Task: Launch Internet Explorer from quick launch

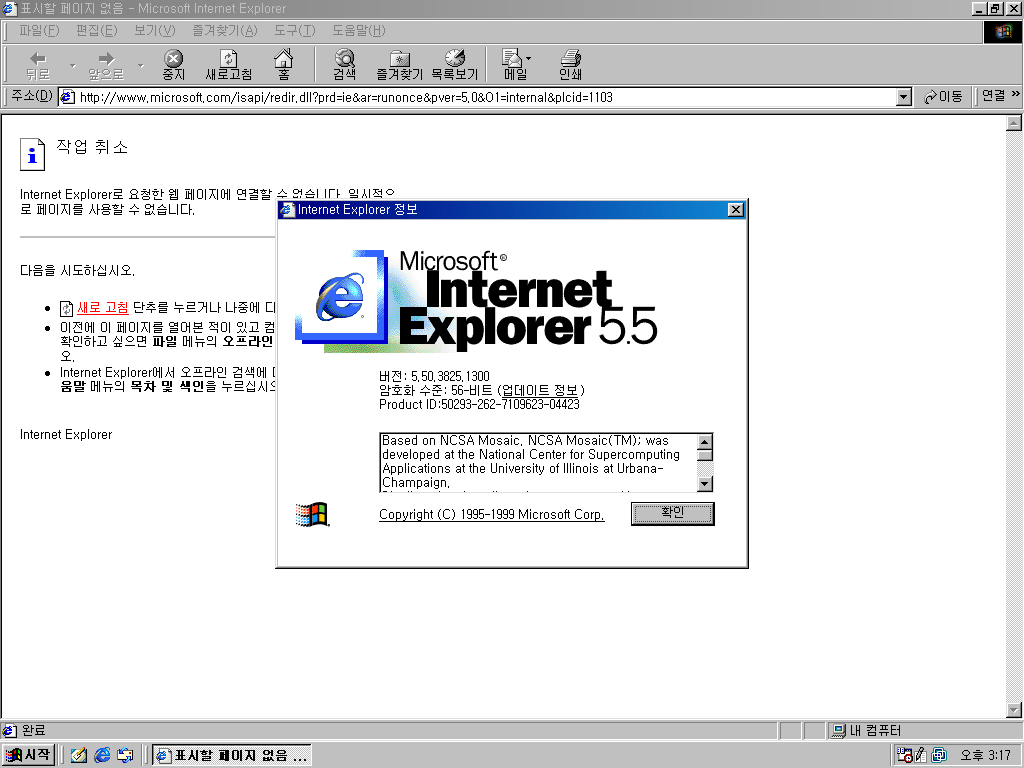Action: 102,755
